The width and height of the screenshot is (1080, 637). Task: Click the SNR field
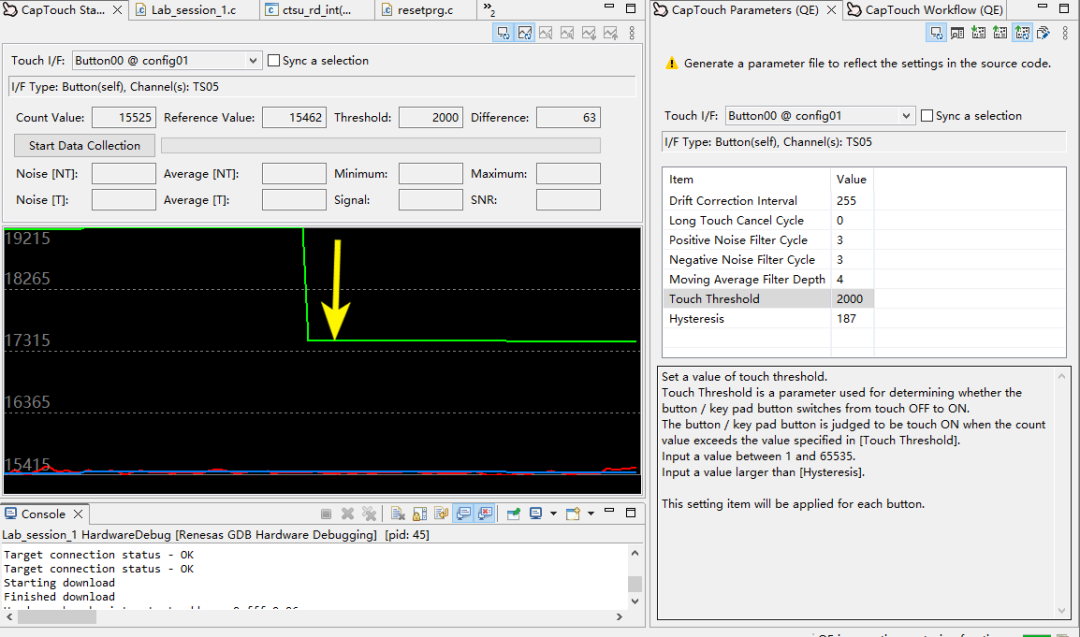click(568, 200)
